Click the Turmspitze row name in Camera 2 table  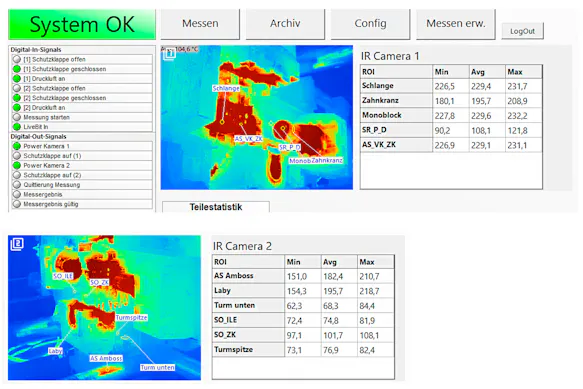(x=233, y=350)
